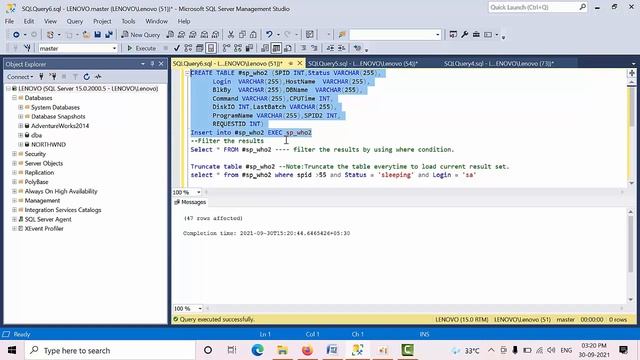The image size is (640, 360).
Task: Click the Undo arrow icon
Action: click(x=269, y=35)
